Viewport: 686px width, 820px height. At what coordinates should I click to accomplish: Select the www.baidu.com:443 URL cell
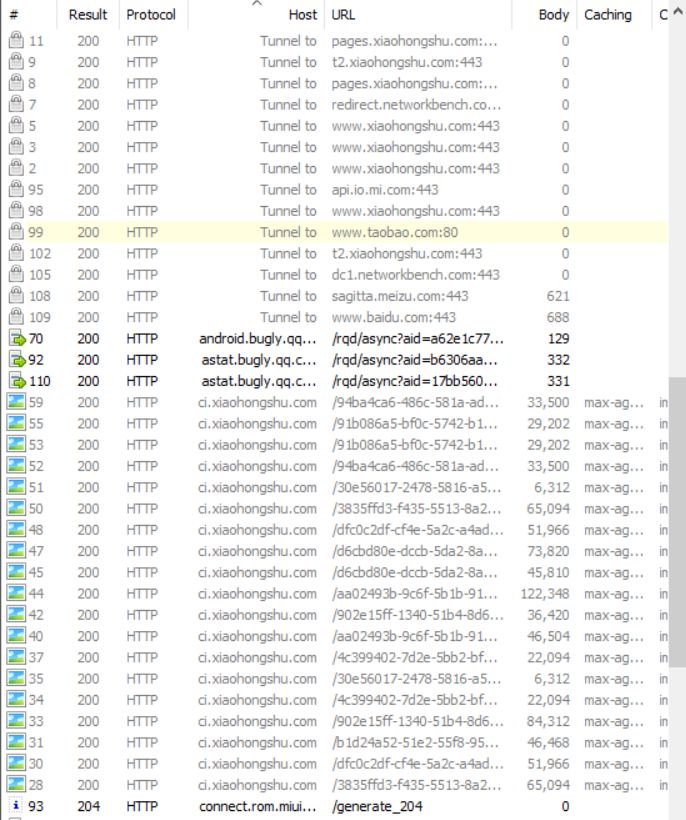pos(394,317)
